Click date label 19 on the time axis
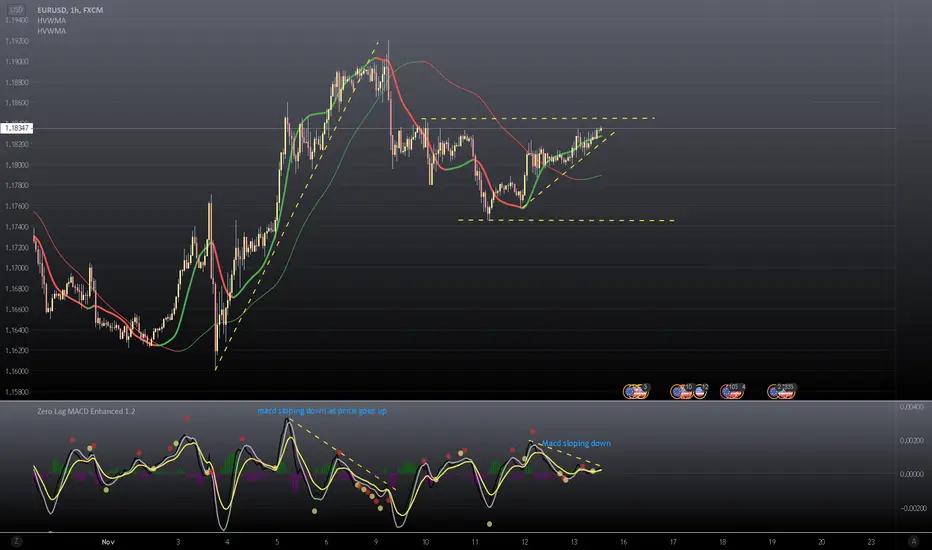The image size is (932, 550). click(772, 542)
